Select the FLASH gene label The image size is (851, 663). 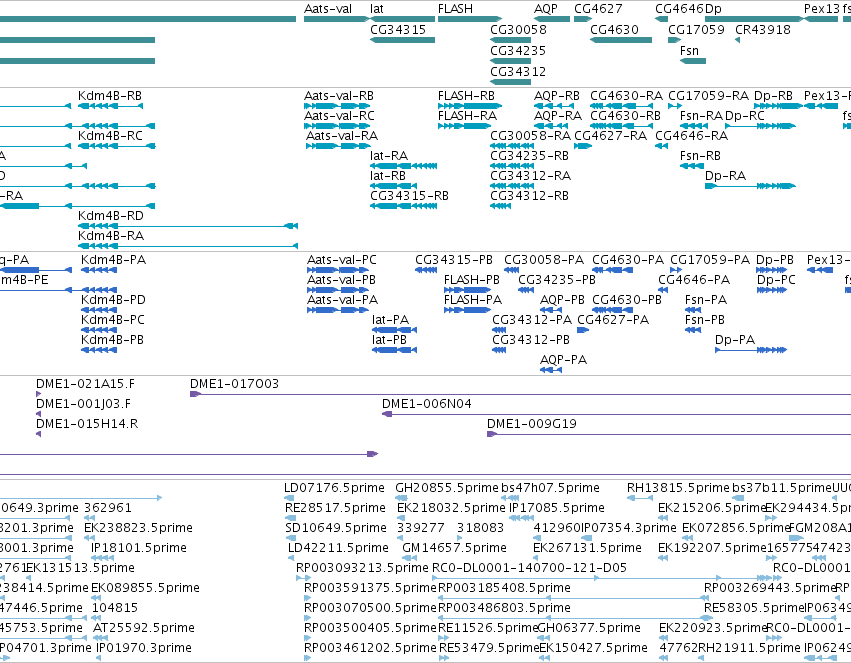pos(455,9)
